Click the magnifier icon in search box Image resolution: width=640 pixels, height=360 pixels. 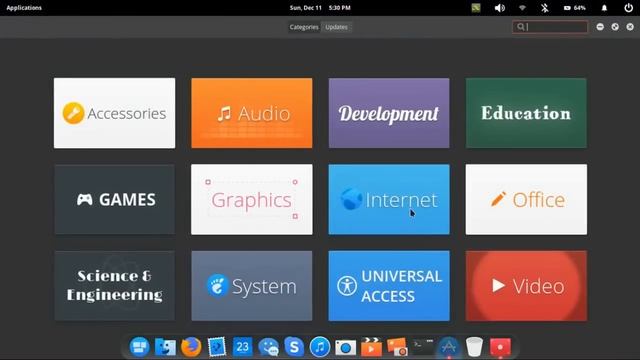[520, 27]
